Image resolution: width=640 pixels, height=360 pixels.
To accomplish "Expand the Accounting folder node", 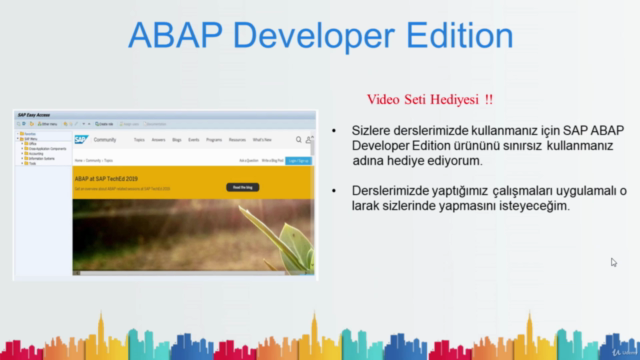I will pos(22,153).
